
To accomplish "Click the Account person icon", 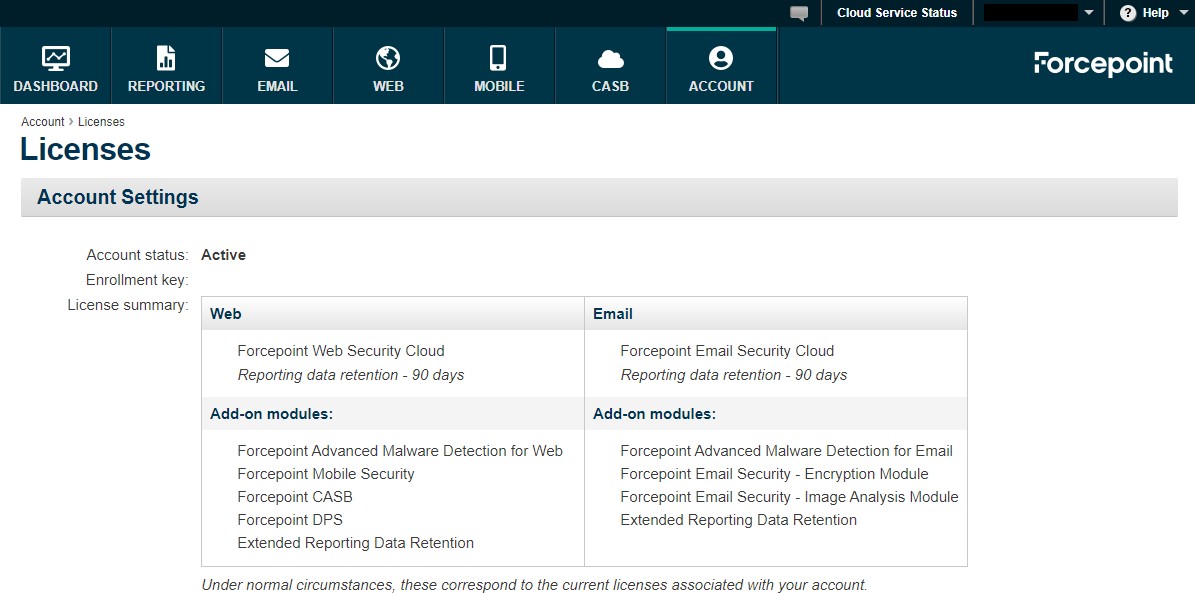I will pos(720,58).
